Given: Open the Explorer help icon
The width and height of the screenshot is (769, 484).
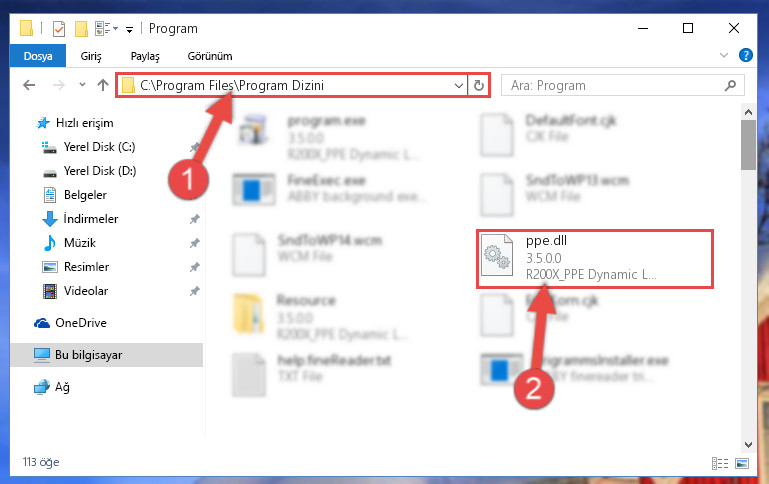Looking at the screenshot, I should pos(745,55).
